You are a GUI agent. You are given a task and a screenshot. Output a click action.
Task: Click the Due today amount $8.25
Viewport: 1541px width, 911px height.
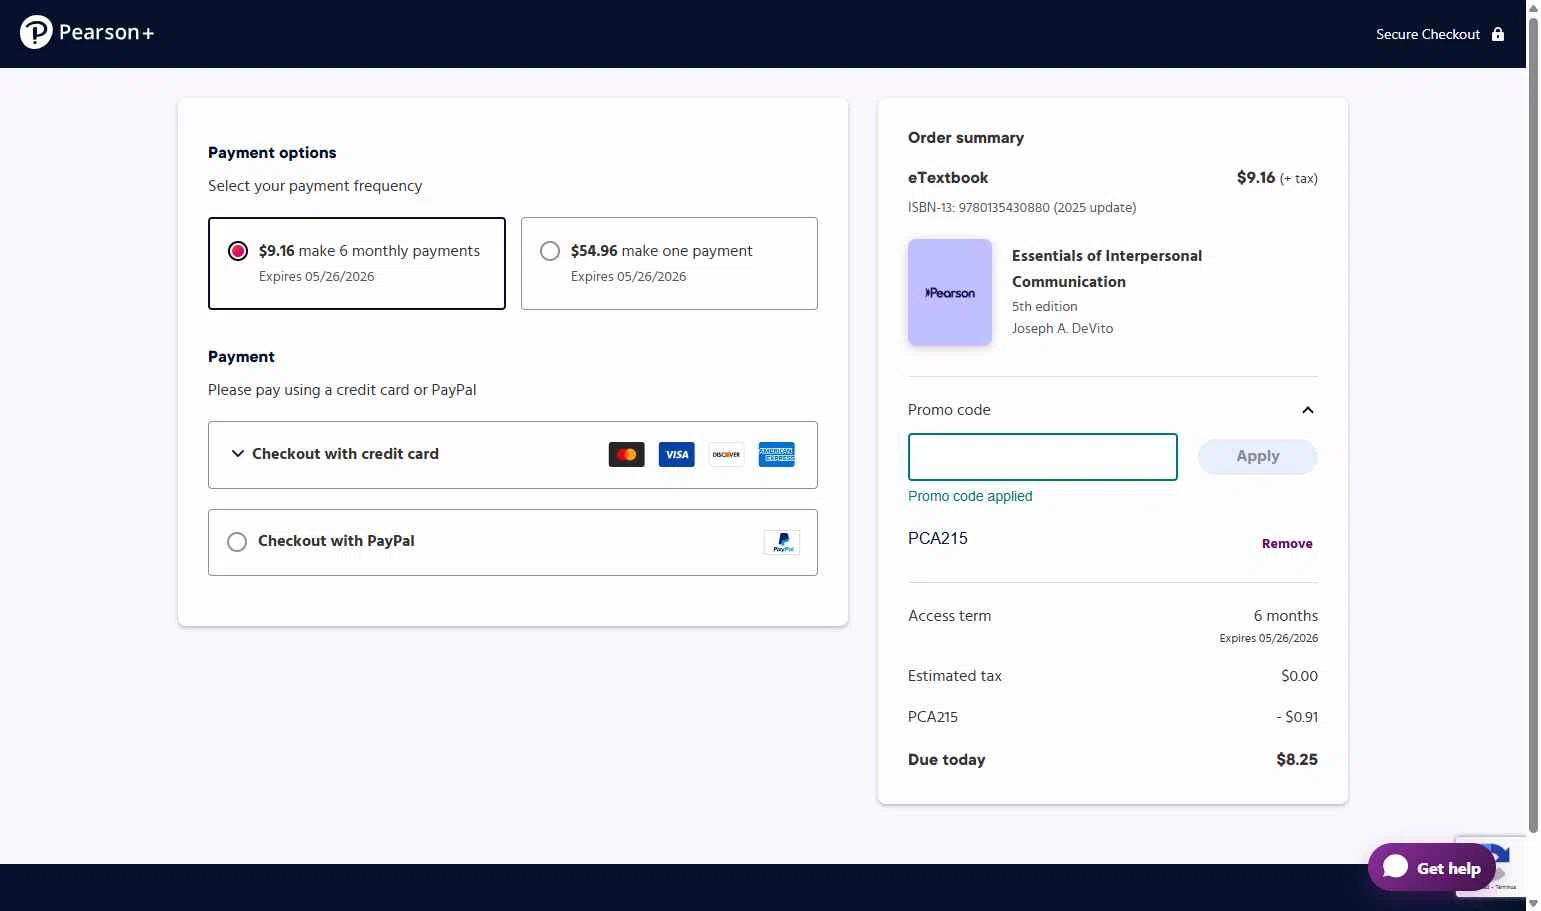tap(1297, 760)
